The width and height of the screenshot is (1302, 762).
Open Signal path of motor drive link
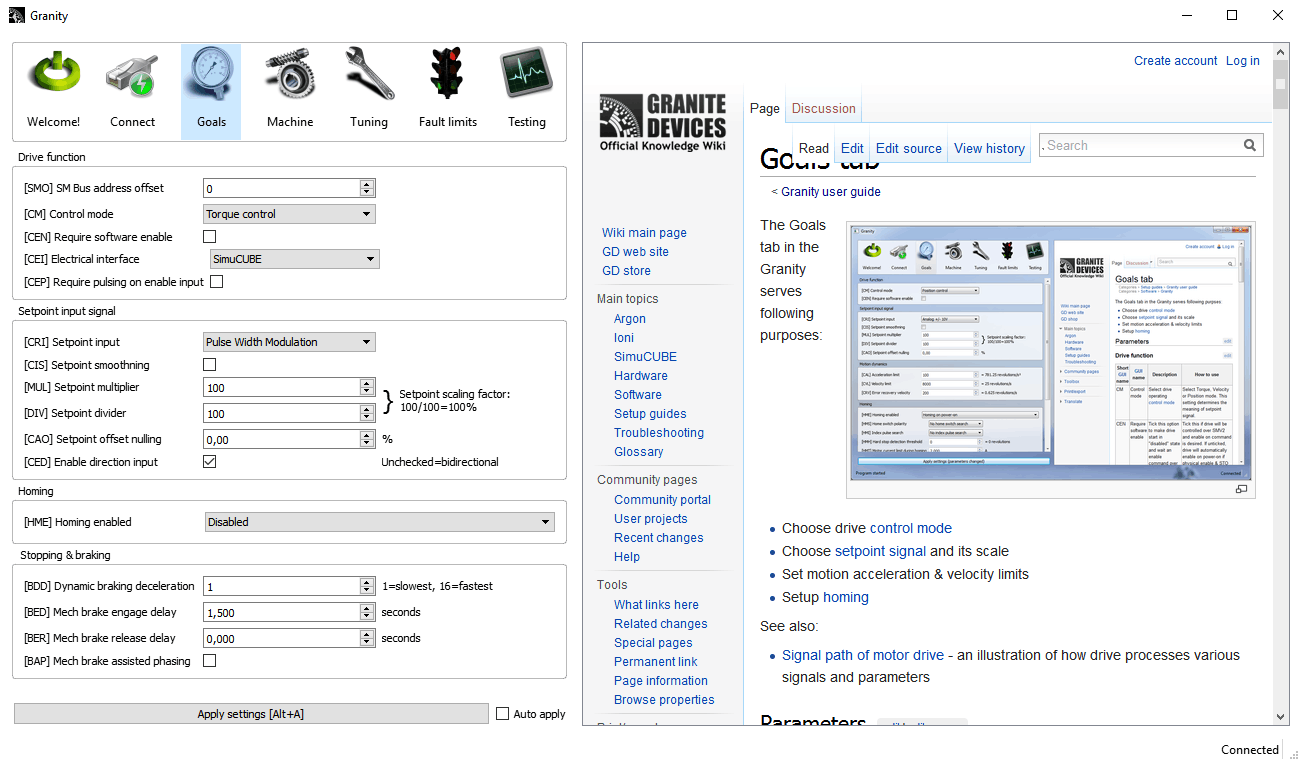(x=863, y=655)
